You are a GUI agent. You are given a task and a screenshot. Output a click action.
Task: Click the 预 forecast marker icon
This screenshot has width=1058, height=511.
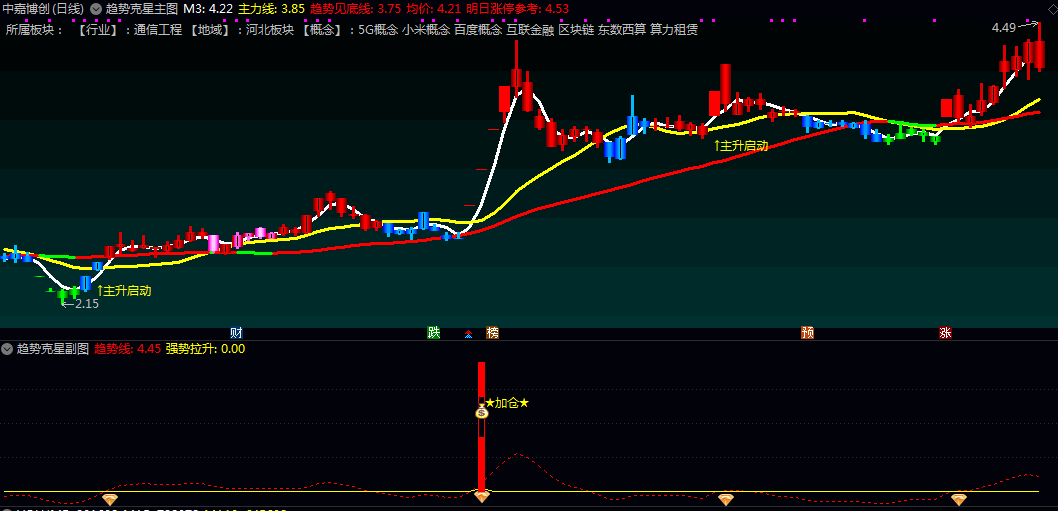pos(808,333)
